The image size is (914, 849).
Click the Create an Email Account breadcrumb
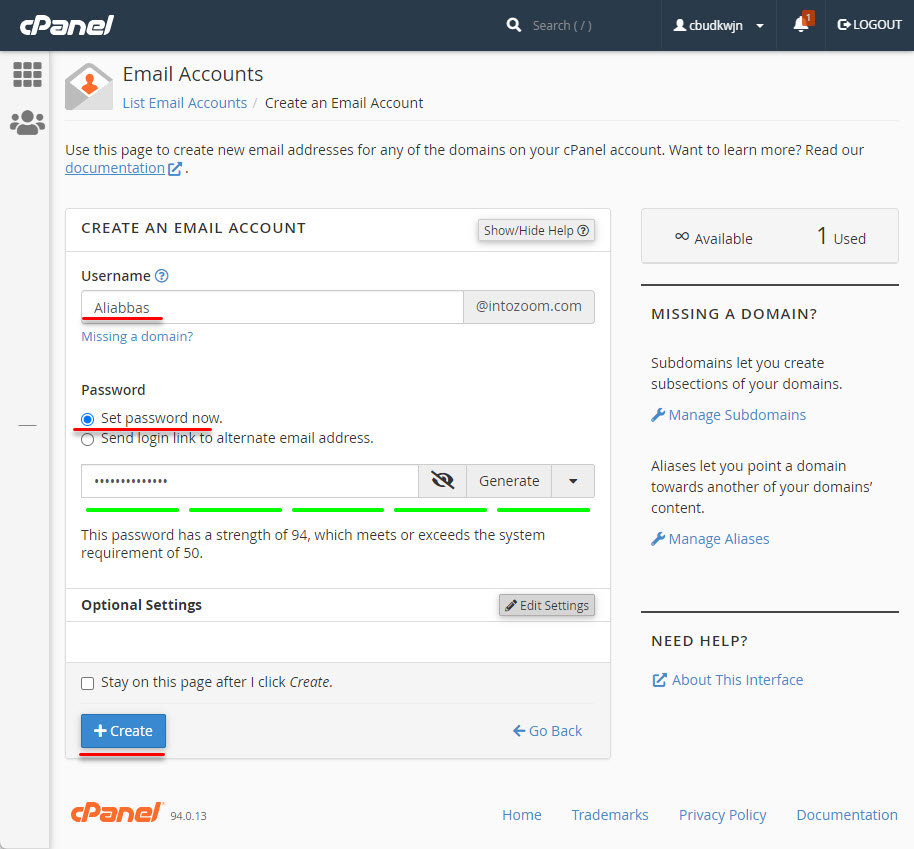click(344, 103)
